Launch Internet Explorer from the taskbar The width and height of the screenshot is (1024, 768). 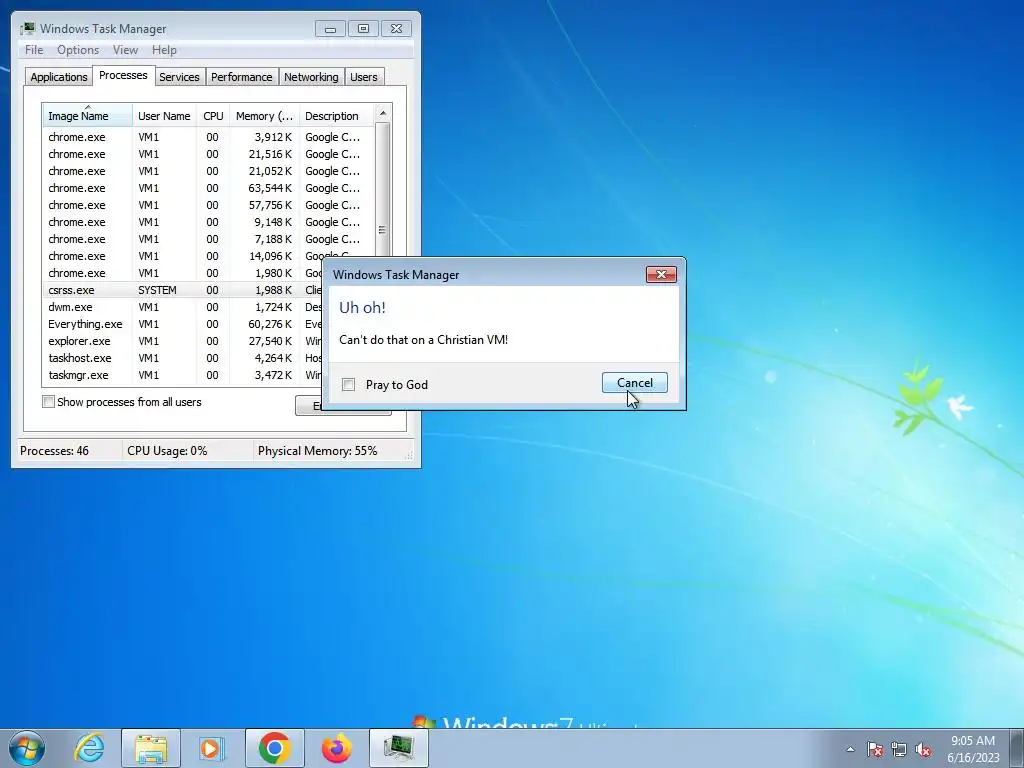tap(89, 748)
